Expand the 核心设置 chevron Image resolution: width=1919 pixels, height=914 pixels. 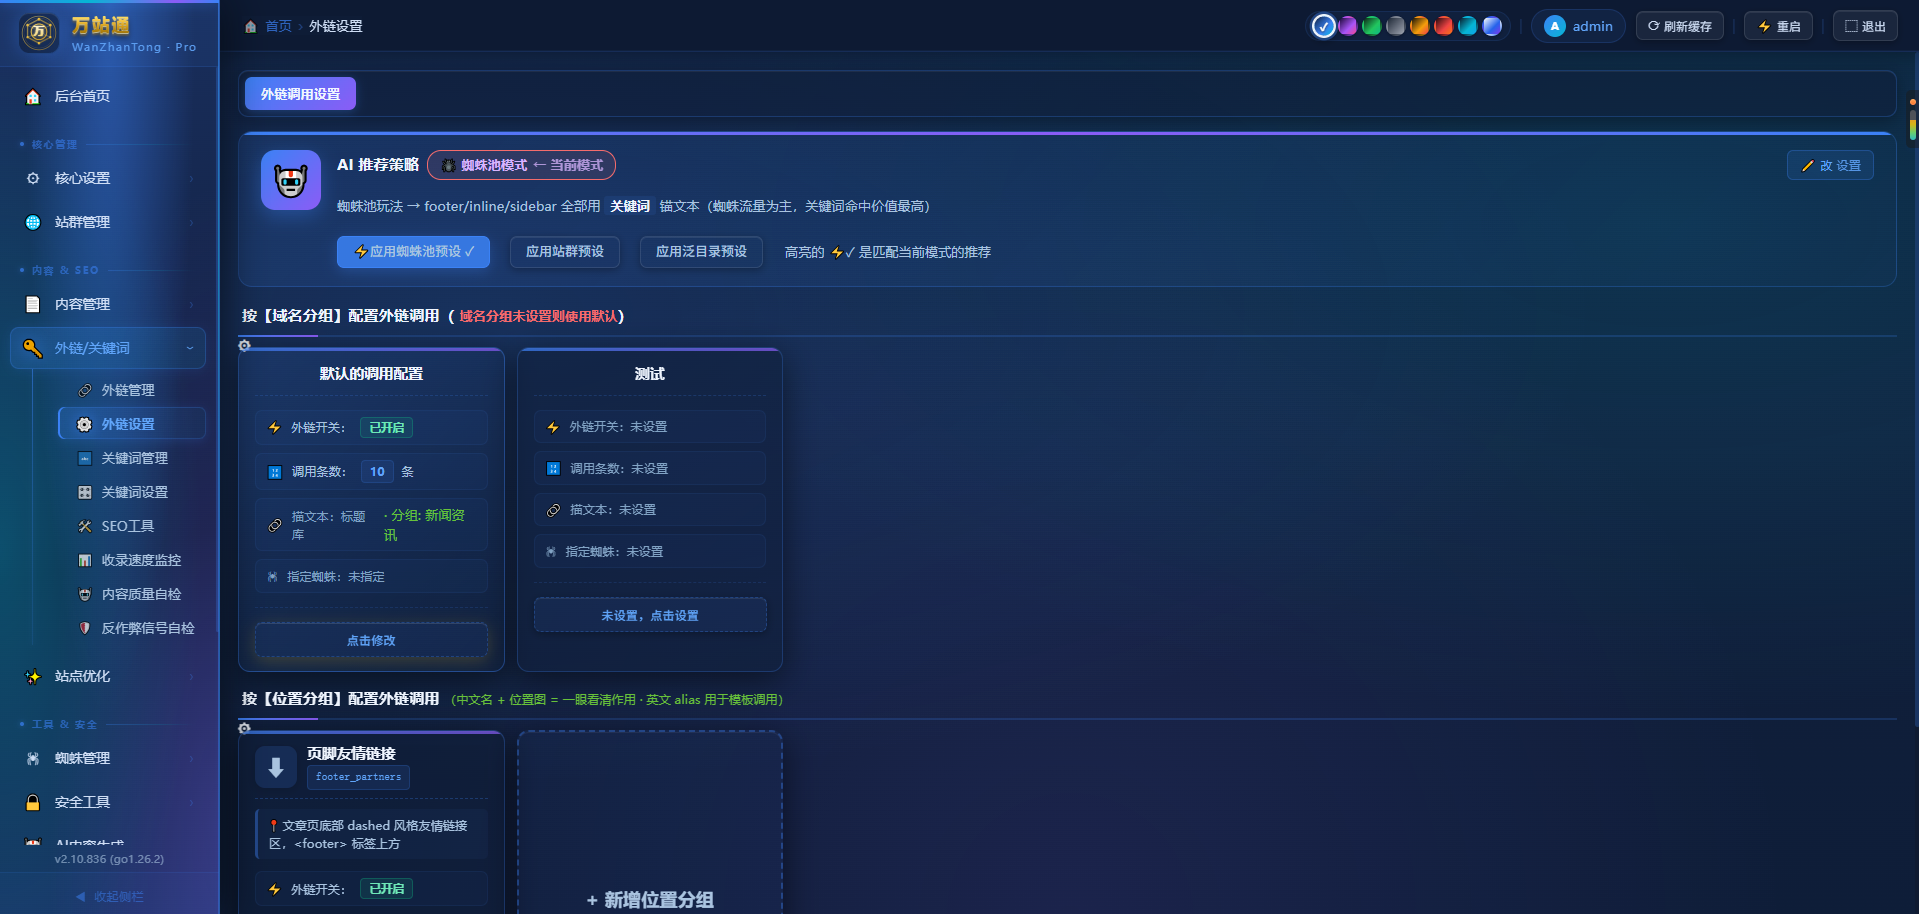(x=191, y=178)
